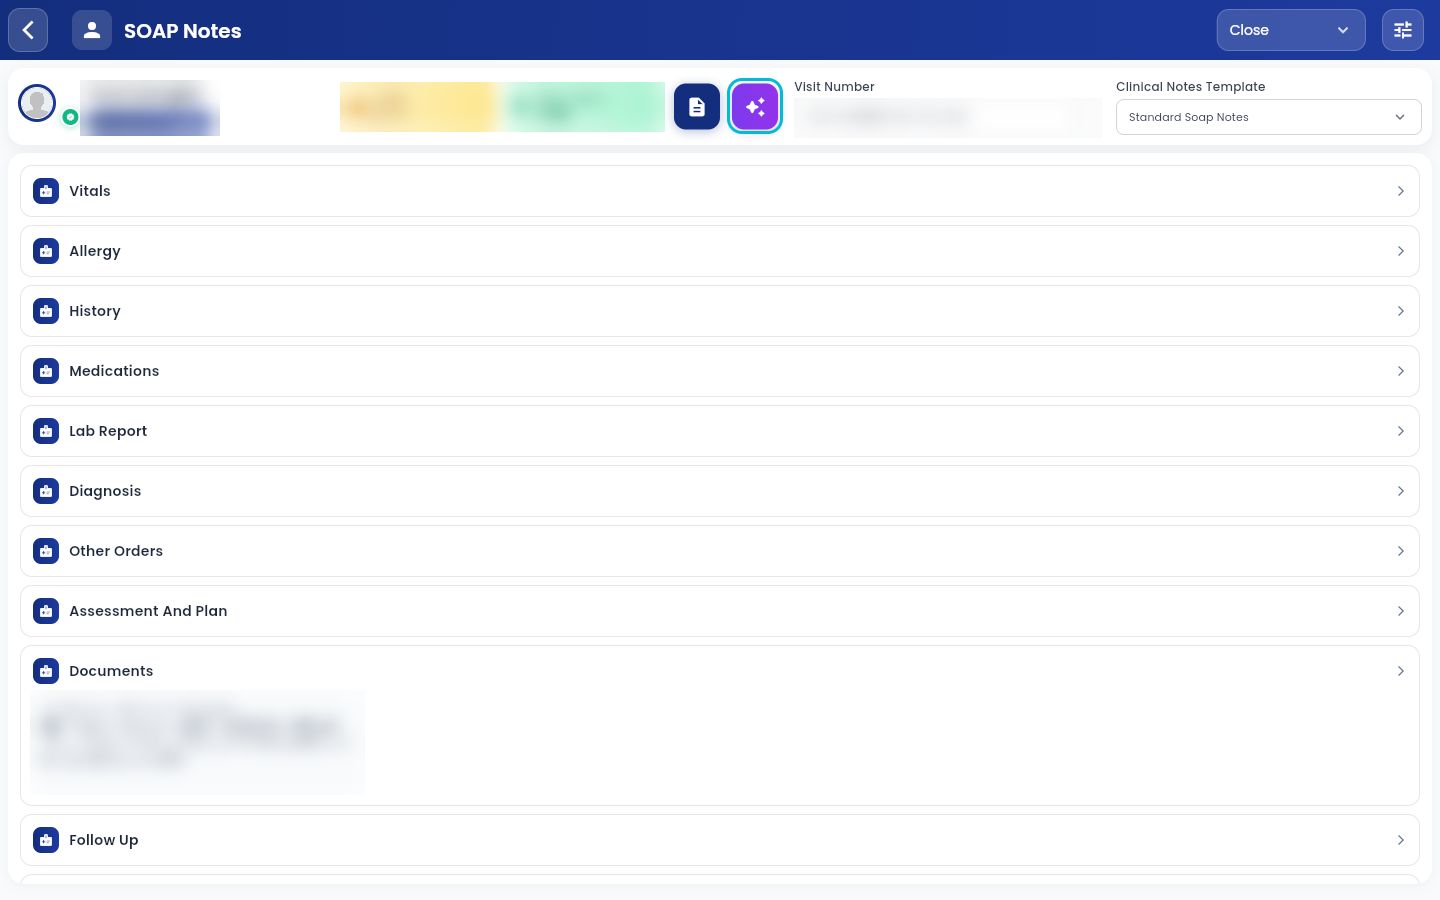Go back using the header arrow button
This screenshot has width=1440, height=900.
pos(28,30)
